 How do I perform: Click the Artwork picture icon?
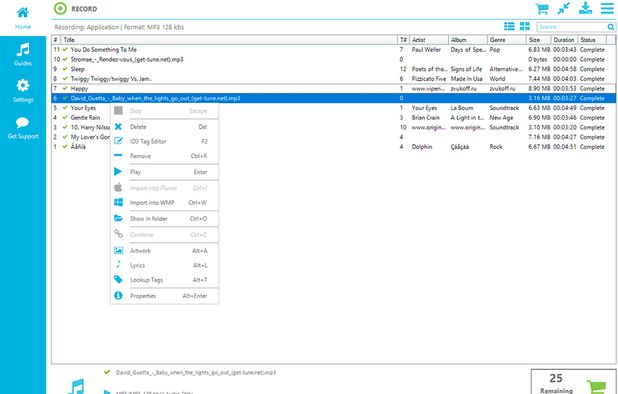click(x=118, y=250)
